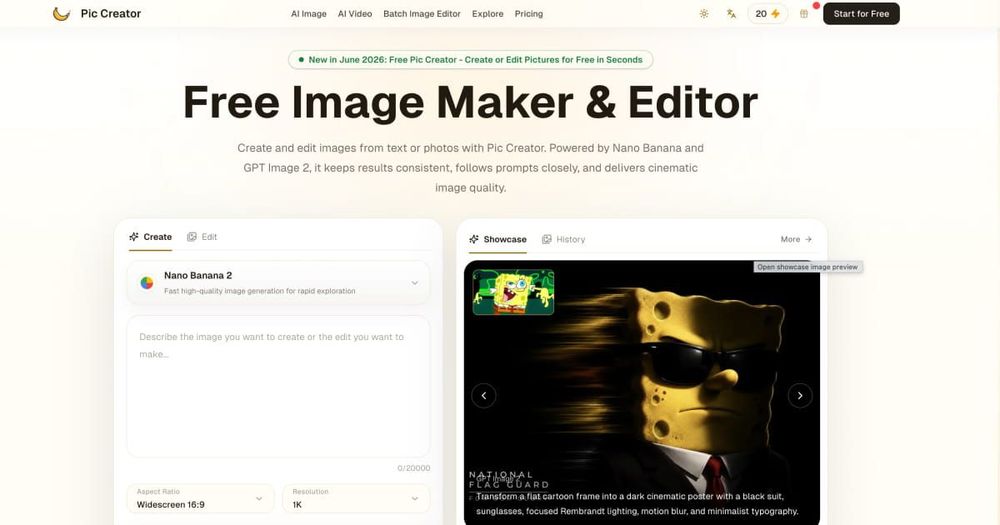
Task: Open the gift rewards icon
Action: [x=804, y=13]
